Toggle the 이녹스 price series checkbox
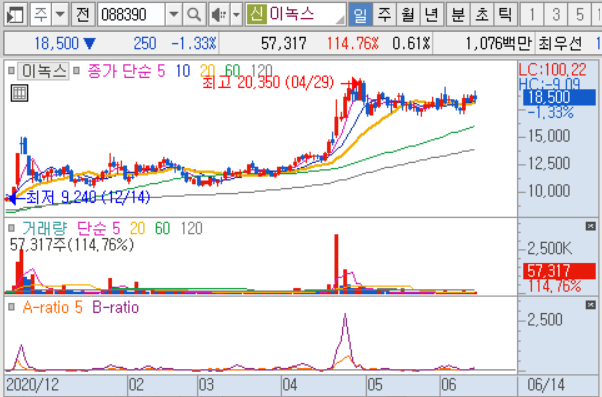Screen dimensions: 602x397 12,71
